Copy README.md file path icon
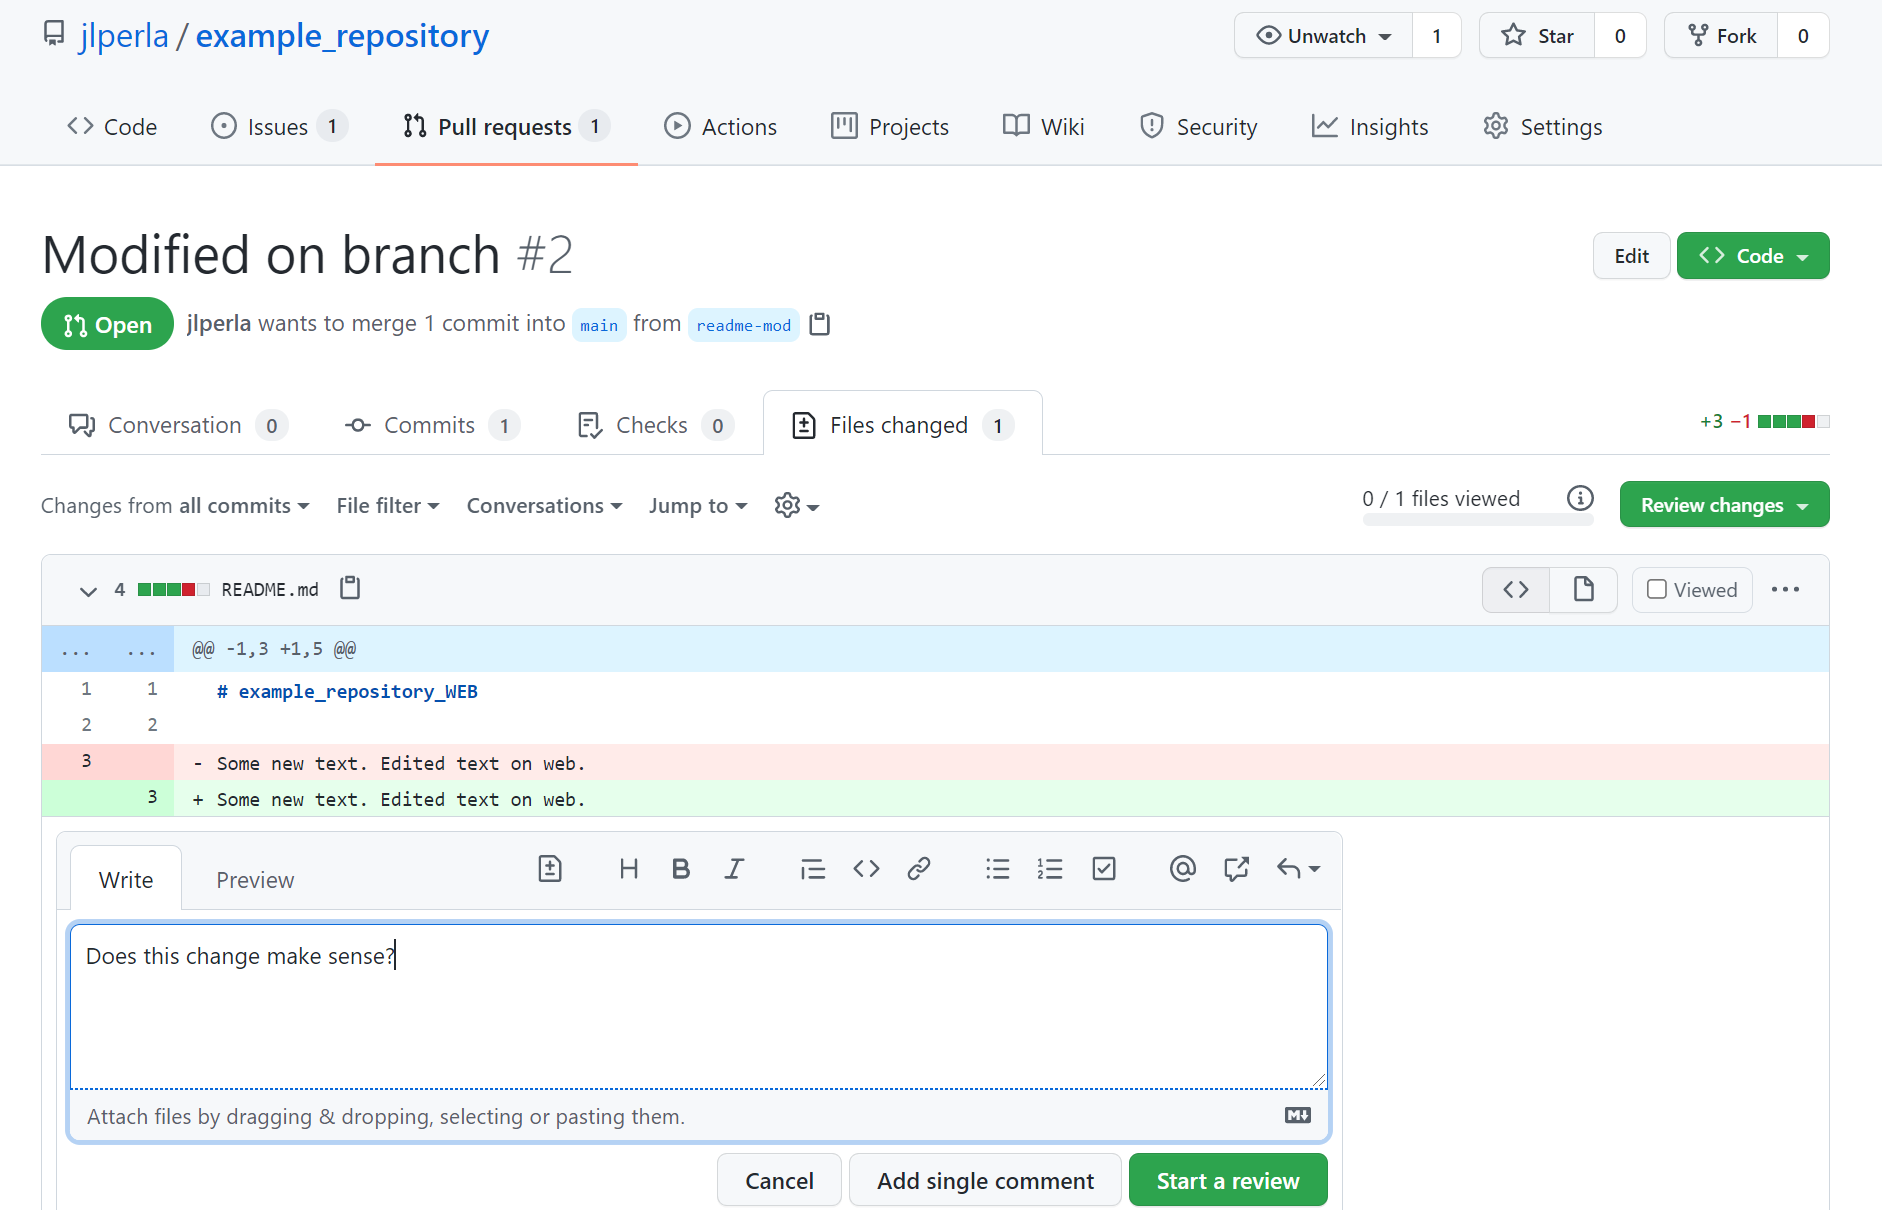The image size is (1882, 1210). tap(350, 588)
